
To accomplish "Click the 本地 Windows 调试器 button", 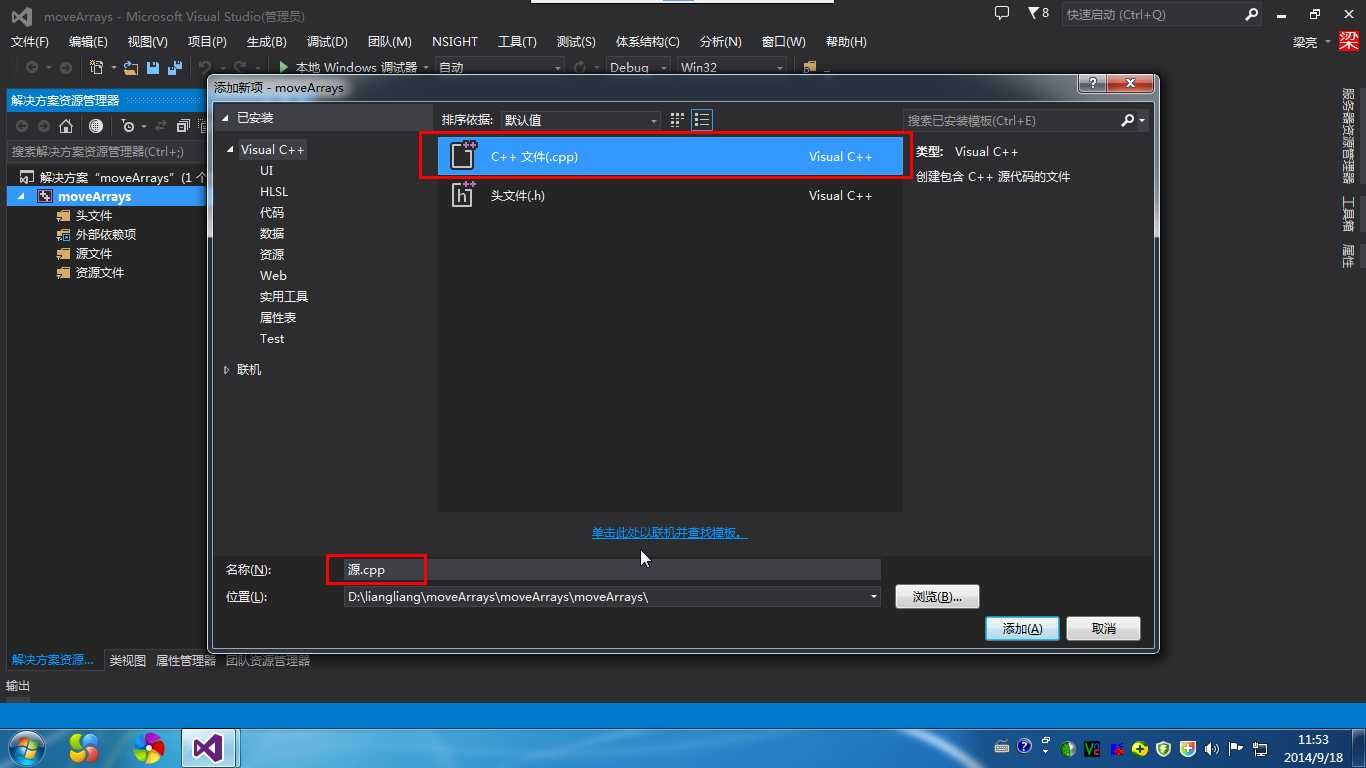I will pos(349,67).
